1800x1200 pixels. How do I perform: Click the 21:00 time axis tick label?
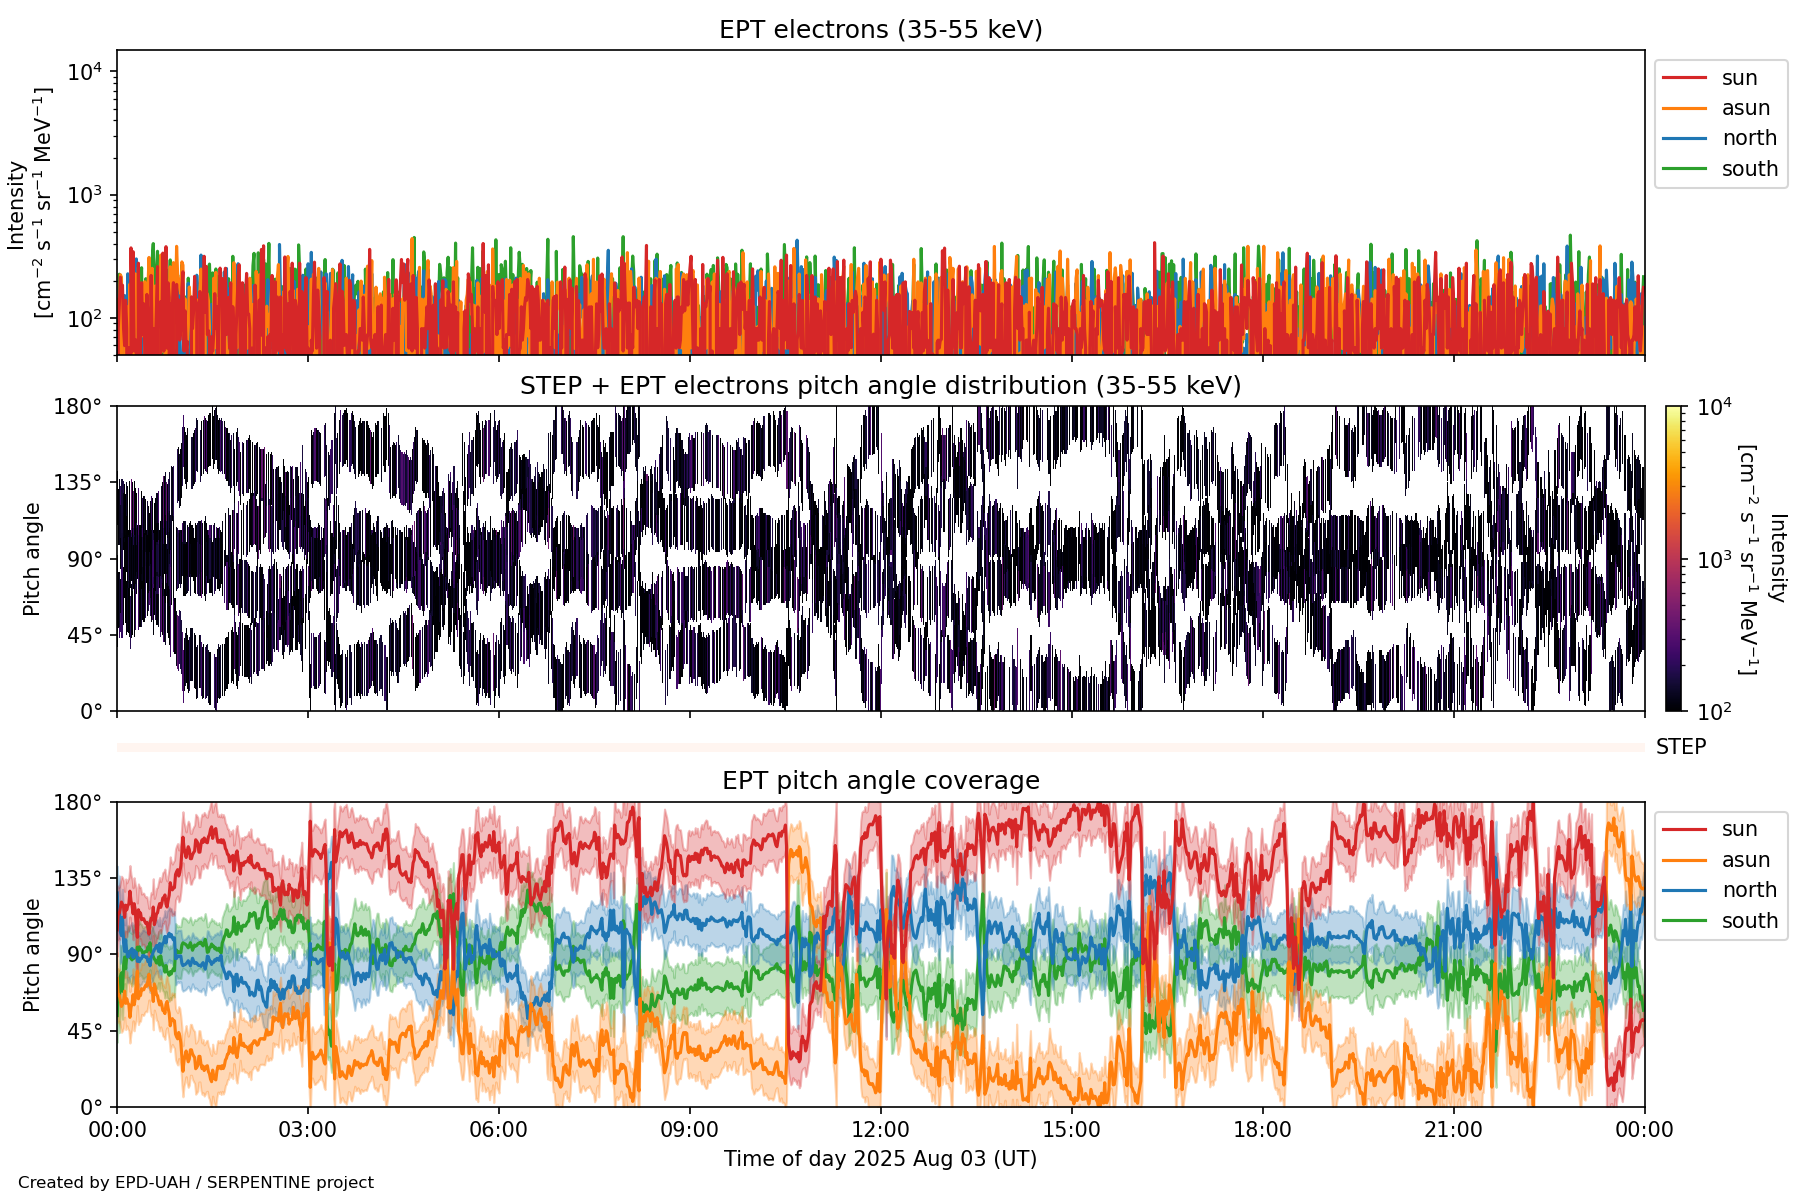(x=1453, y=1130)
